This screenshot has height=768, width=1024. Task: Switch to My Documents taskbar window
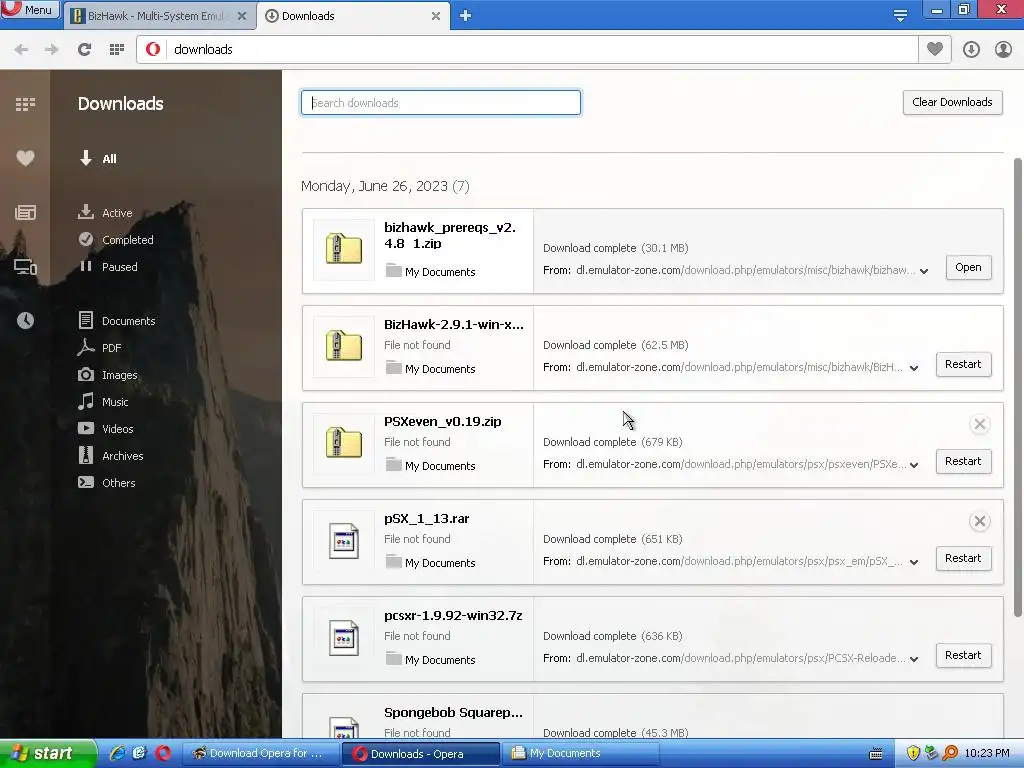coord(581,753)
